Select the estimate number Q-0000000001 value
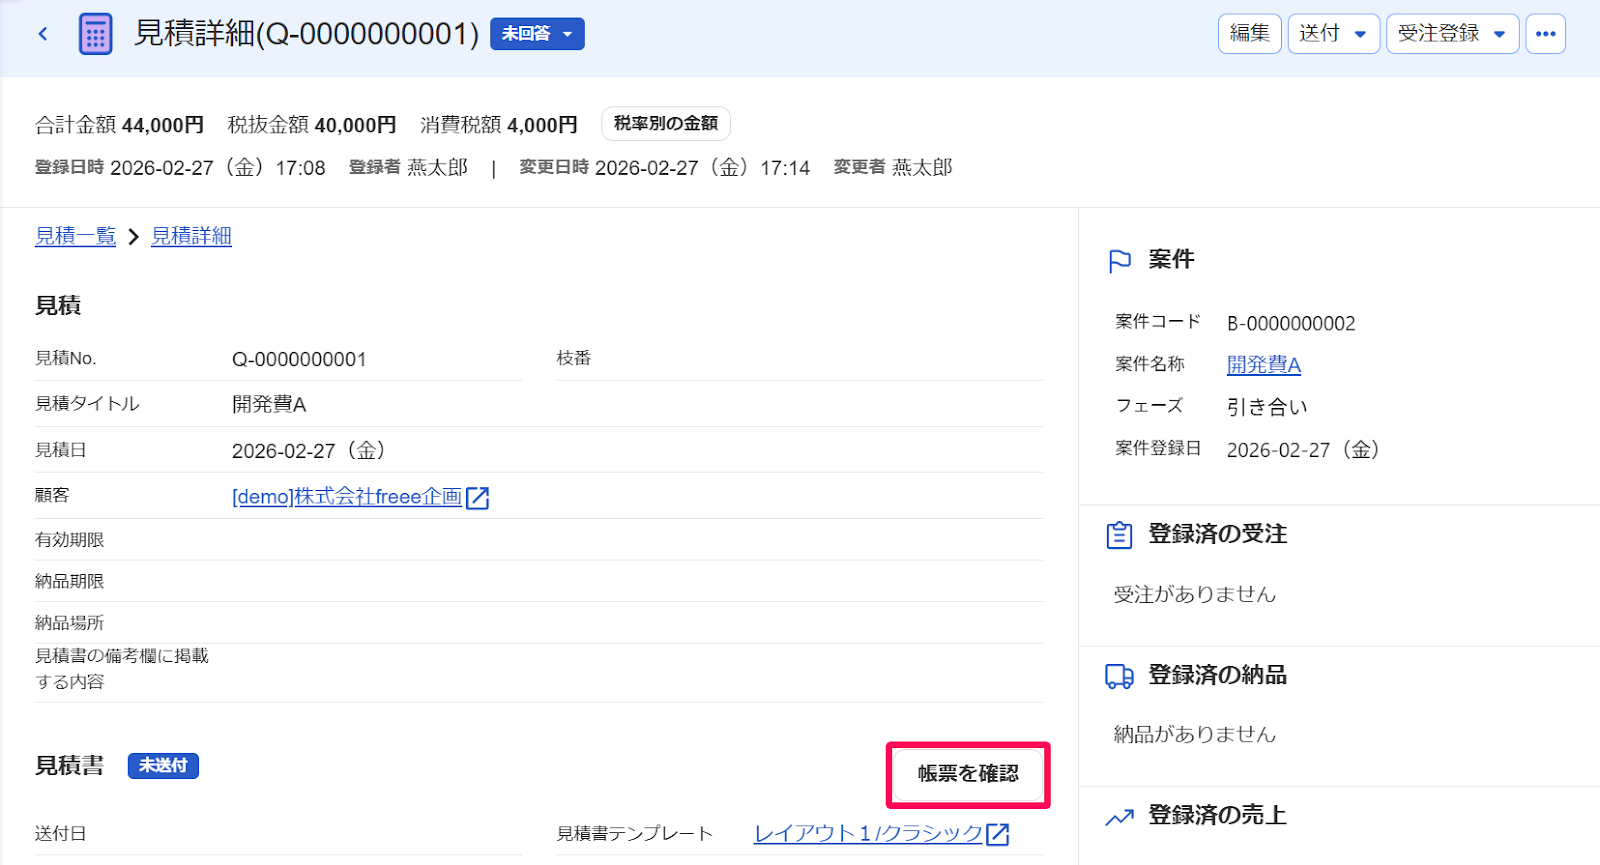The width and height of the screenshot is (1600, 865). pos(299,359)
